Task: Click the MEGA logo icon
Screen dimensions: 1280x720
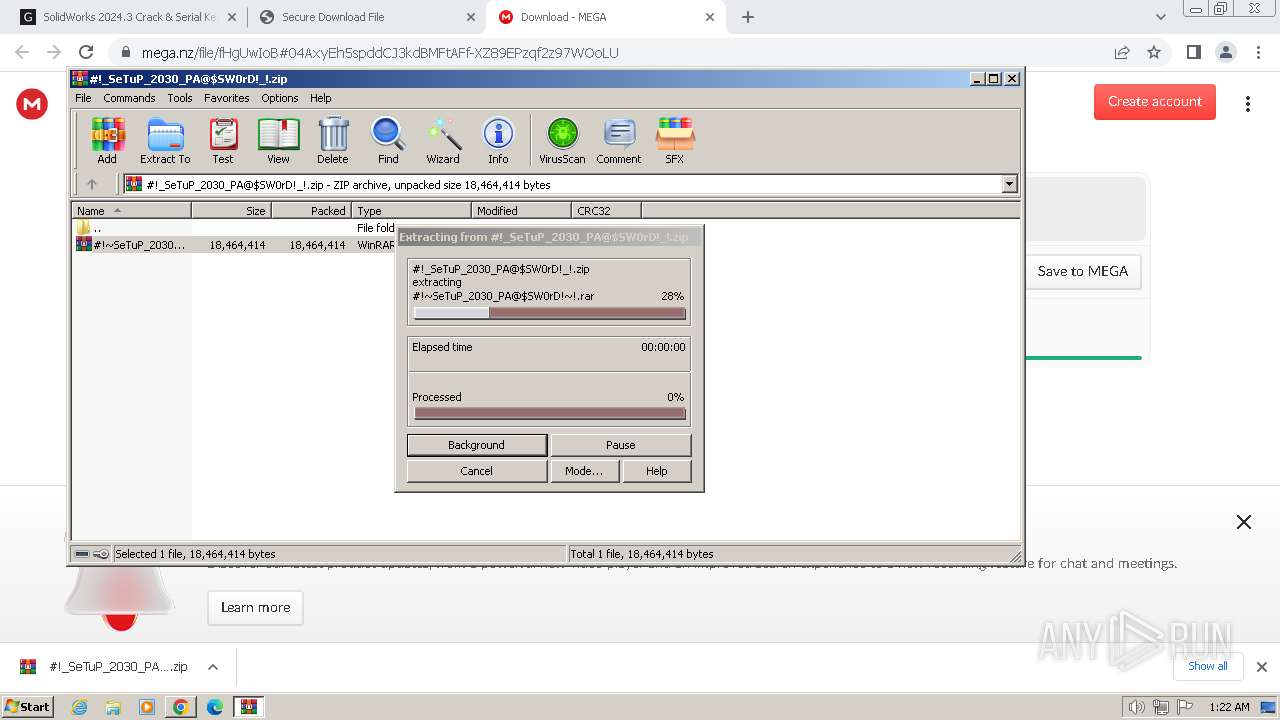Action: pyautogui.click(x=32, y=103)
